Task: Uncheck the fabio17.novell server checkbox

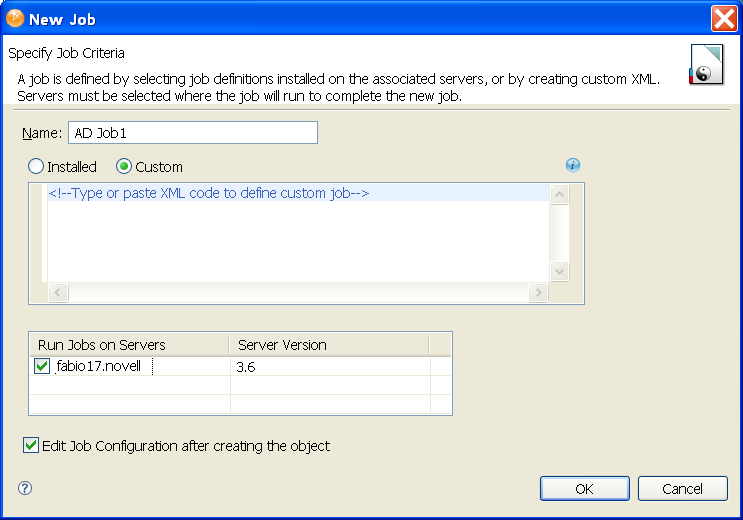Action: click(x=42, y=367)
